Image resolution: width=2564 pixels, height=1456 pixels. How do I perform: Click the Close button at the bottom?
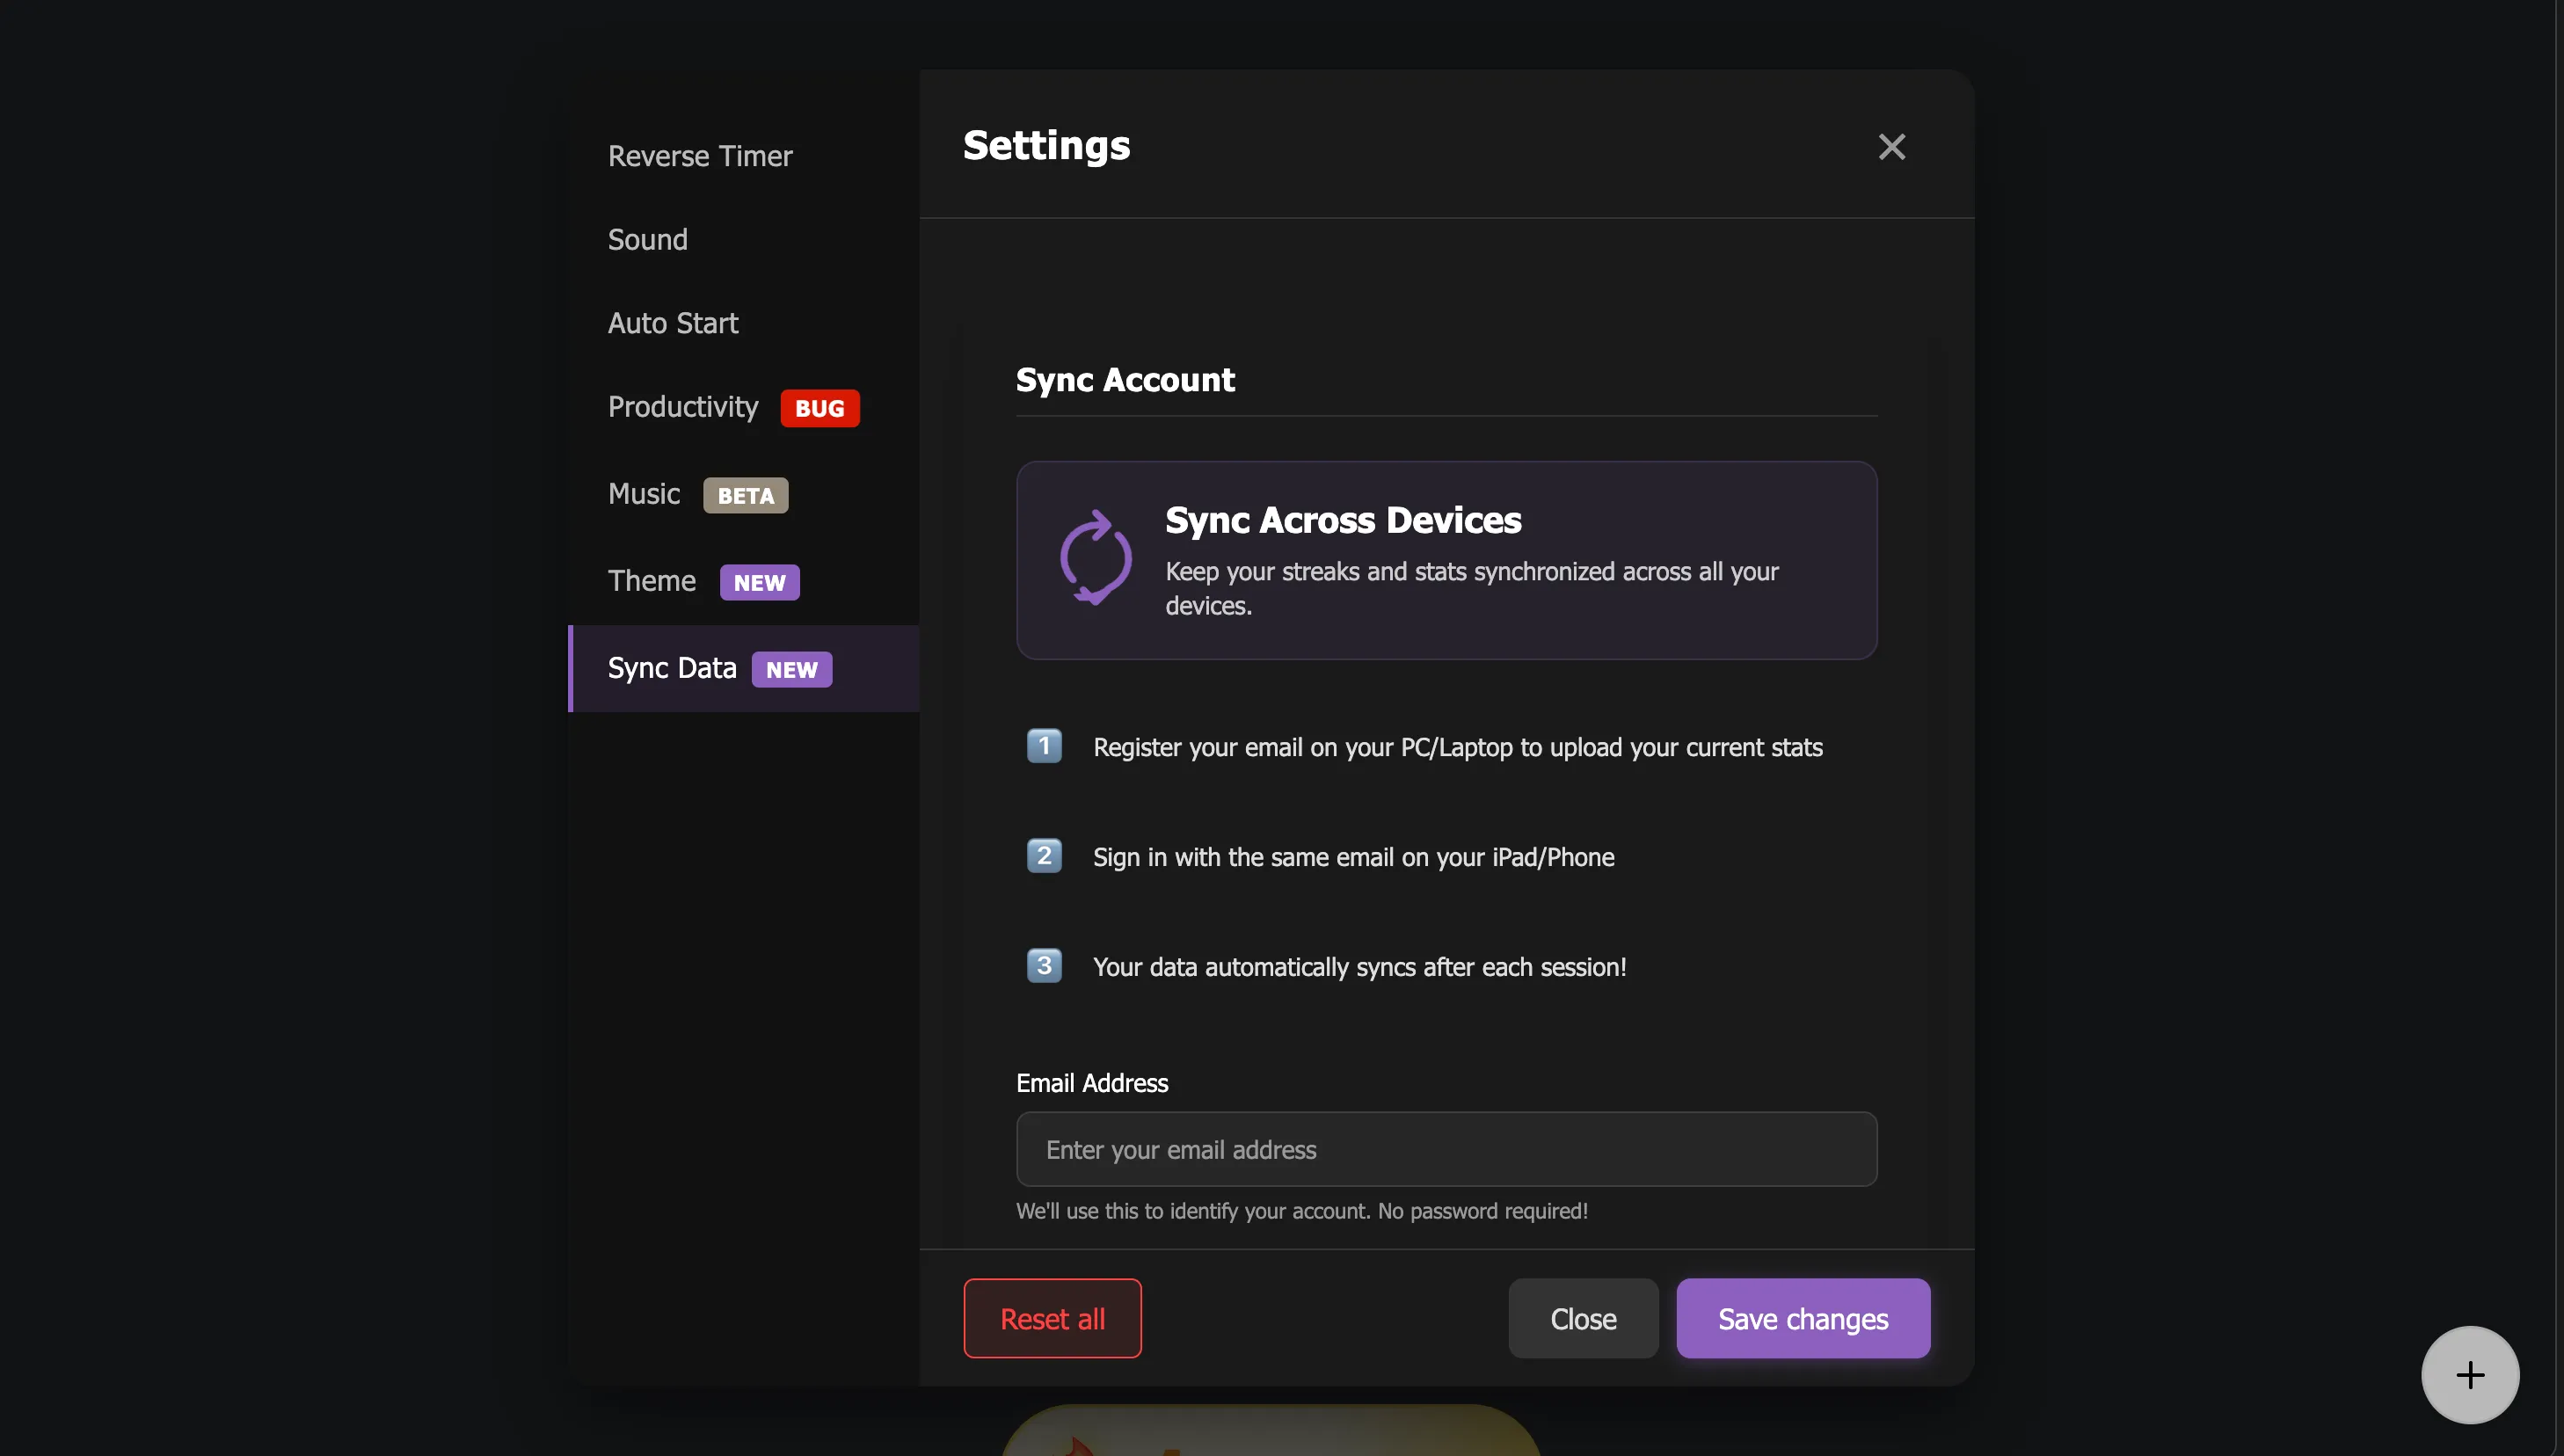pos(1582,1318)
